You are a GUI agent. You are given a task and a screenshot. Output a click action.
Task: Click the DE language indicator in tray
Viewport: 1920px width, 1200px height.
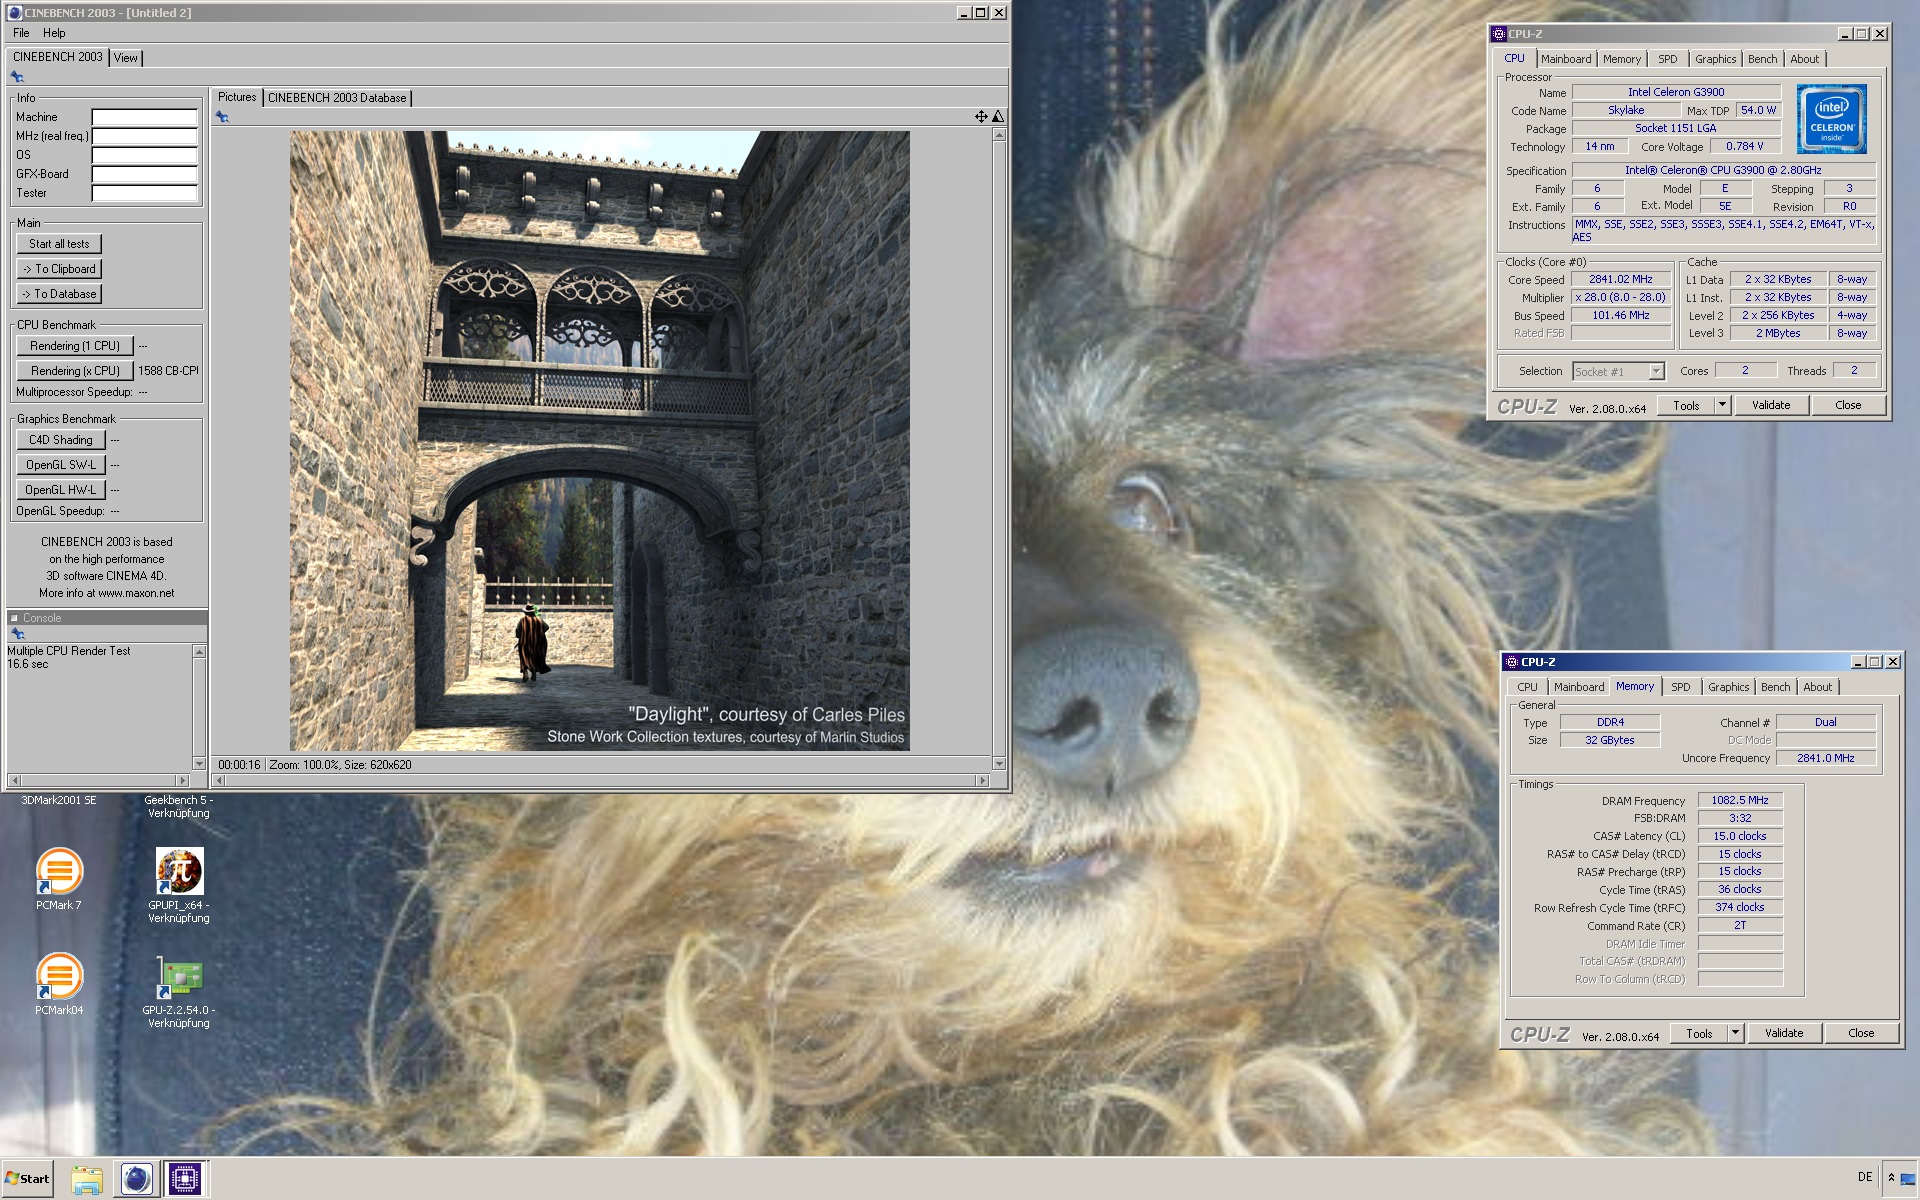pos(1864,1177)
